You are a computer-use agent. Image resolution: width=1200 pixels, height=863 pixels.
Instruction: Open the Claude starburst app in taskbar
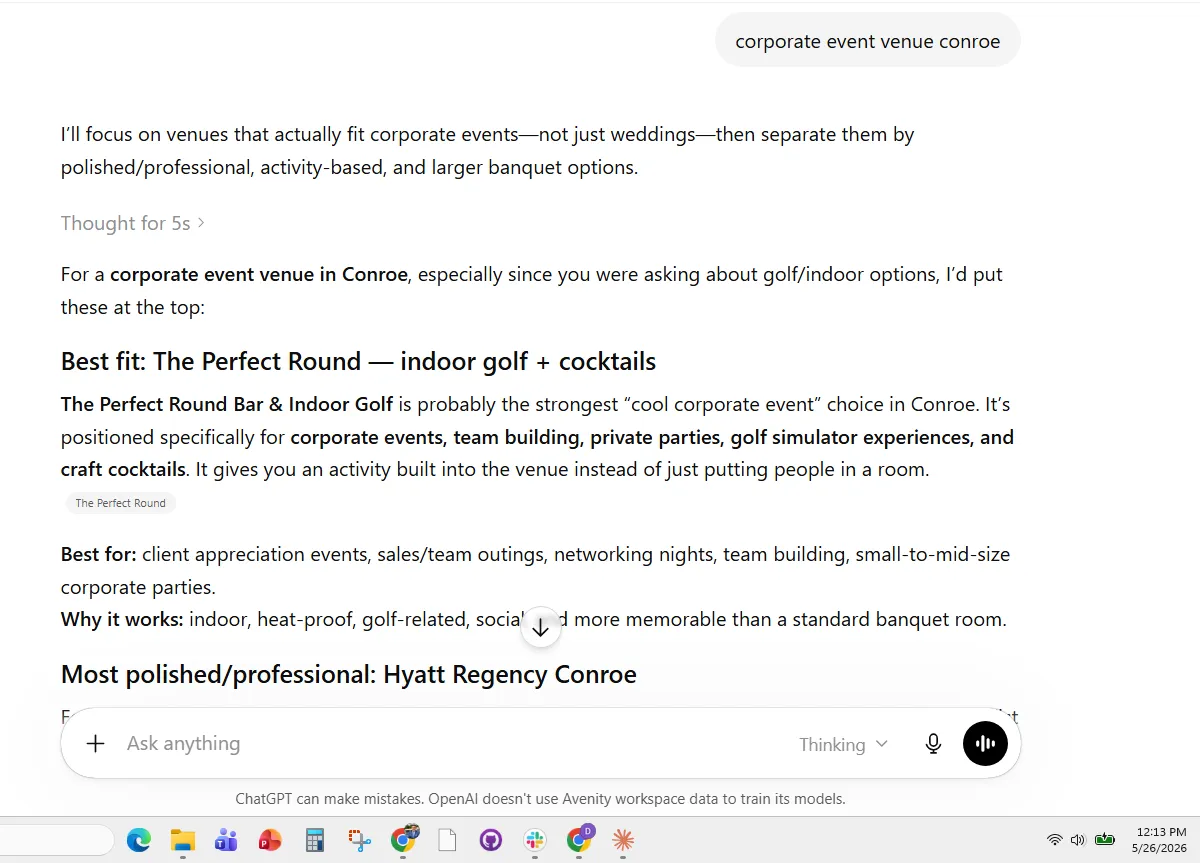point(623,840)
